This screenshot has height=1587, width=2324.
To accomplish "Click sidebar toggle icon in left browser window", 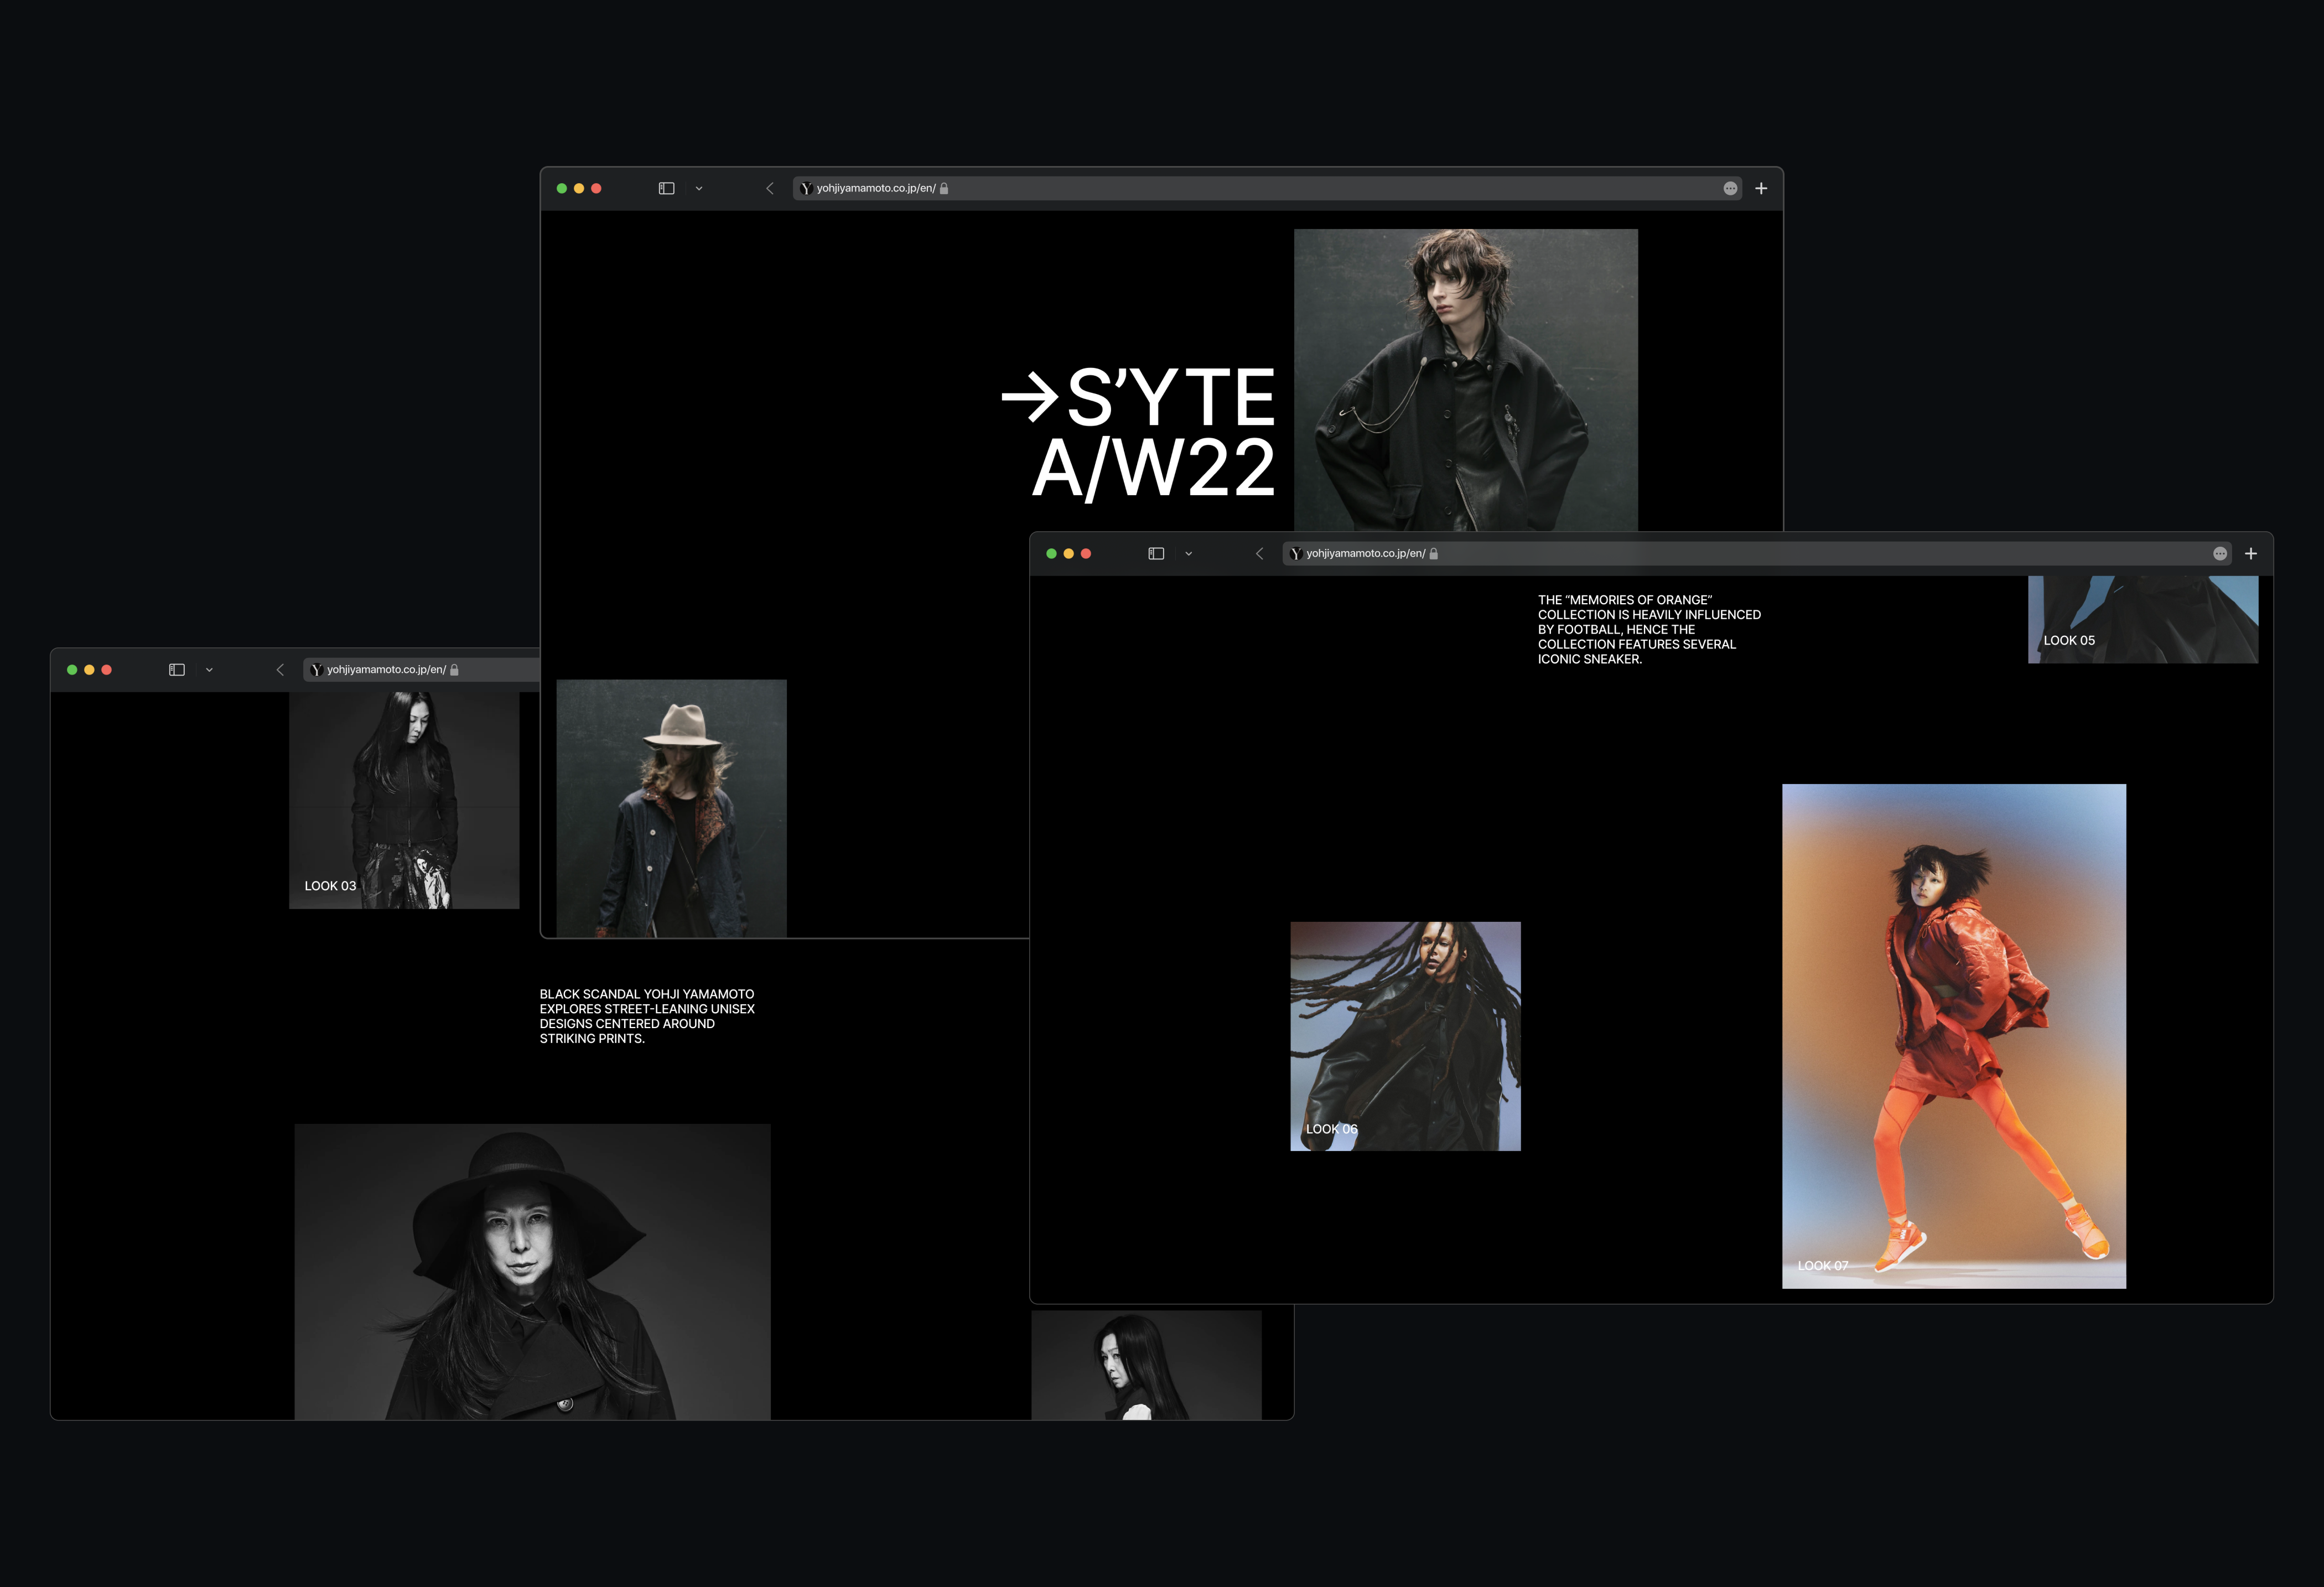I will click(x=177, y=670).
